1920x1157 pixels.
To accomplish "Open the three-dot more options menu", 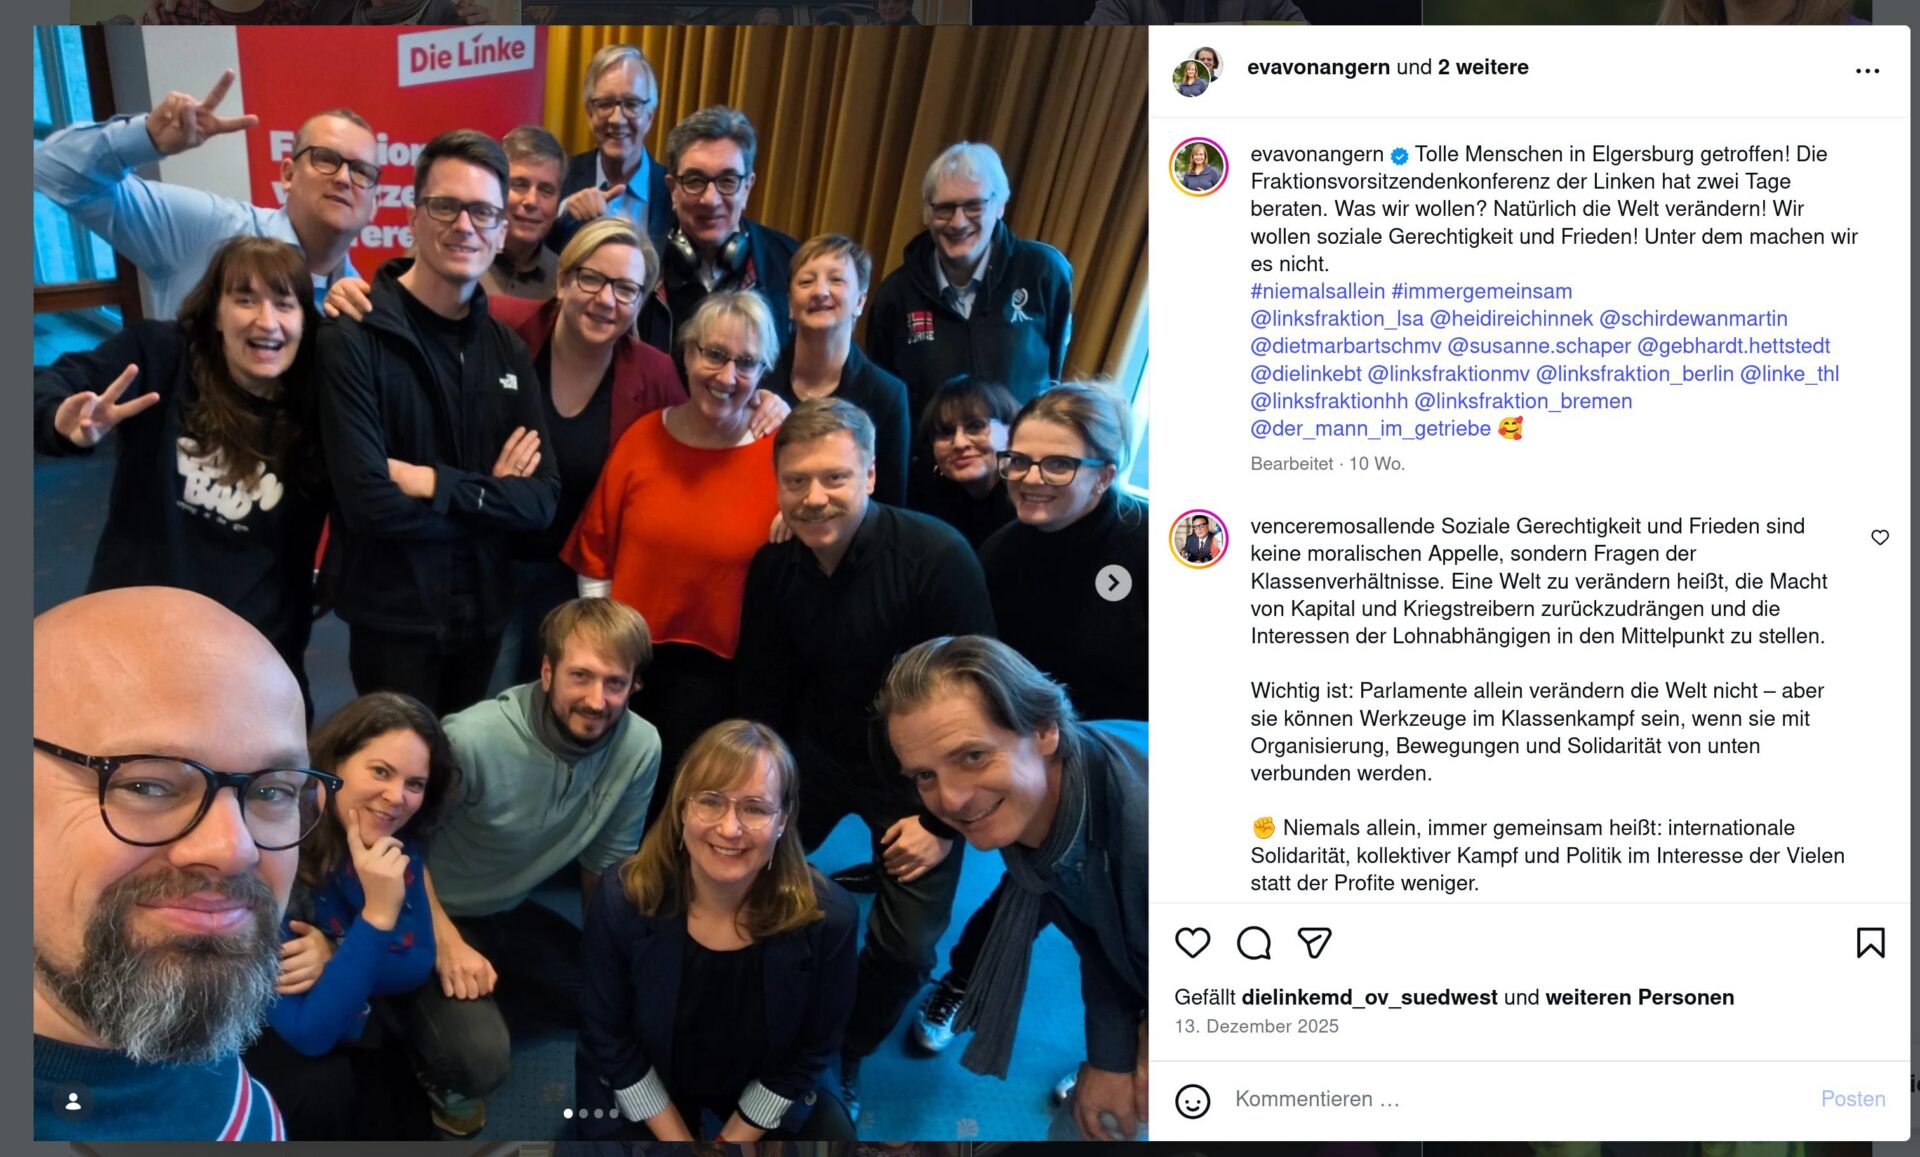I will [x=1867, y=71].
